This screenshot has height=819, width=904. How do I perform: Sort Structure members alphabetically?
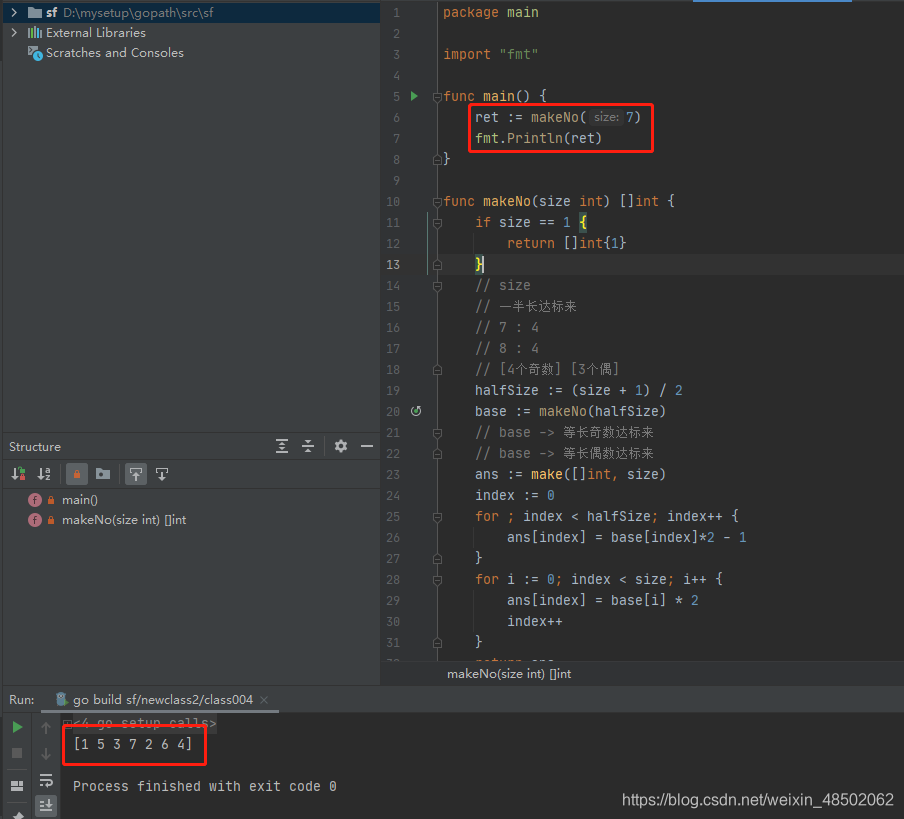pos(44,474)
